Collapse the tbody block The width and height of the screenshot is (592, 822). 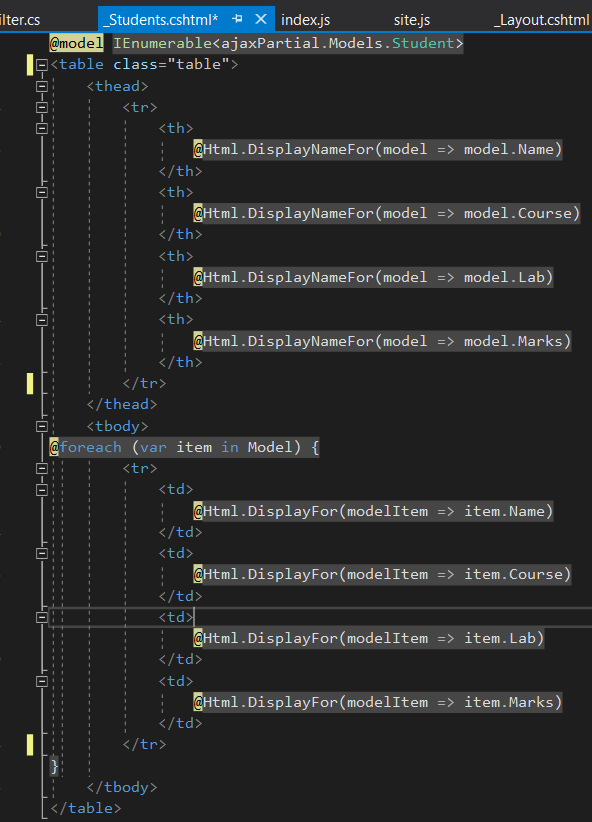42,426
